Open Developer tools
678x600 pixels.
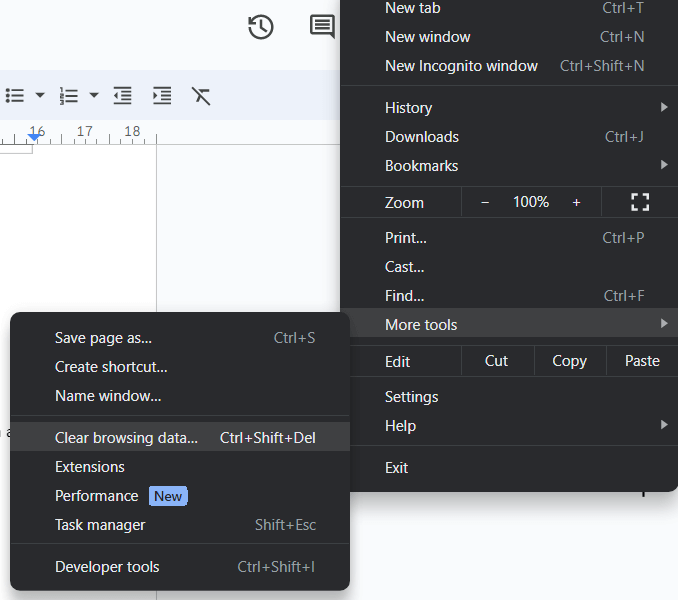[x=180, y=567]
